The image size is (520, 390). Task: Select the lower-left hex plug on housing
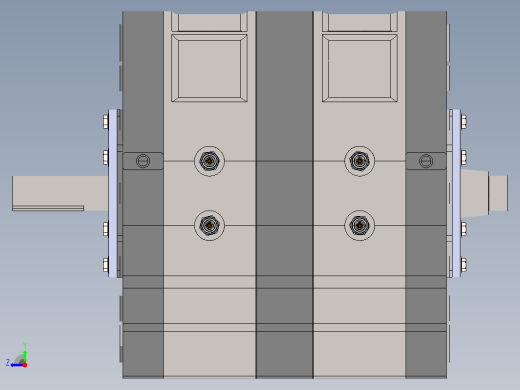coord(209,226)
